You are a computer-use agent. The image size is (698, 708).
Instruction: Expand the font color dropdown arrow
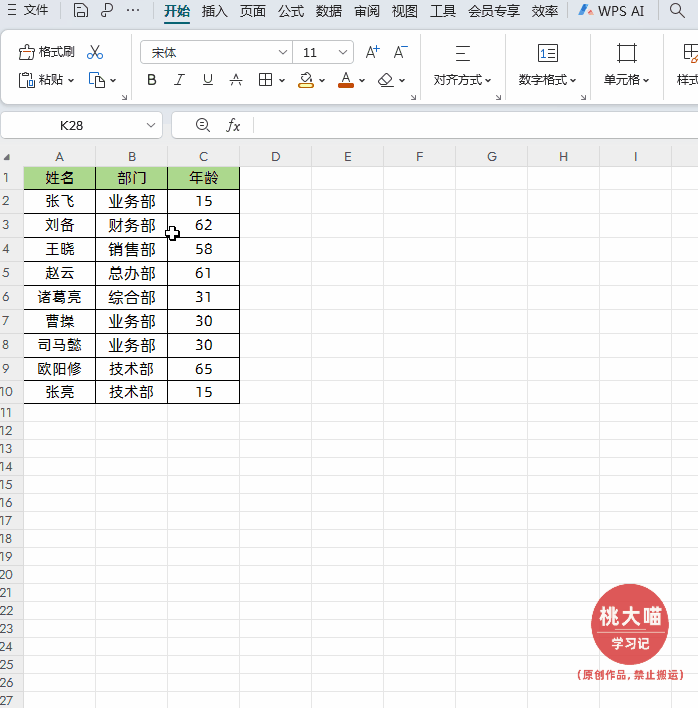tap(362, 80)
